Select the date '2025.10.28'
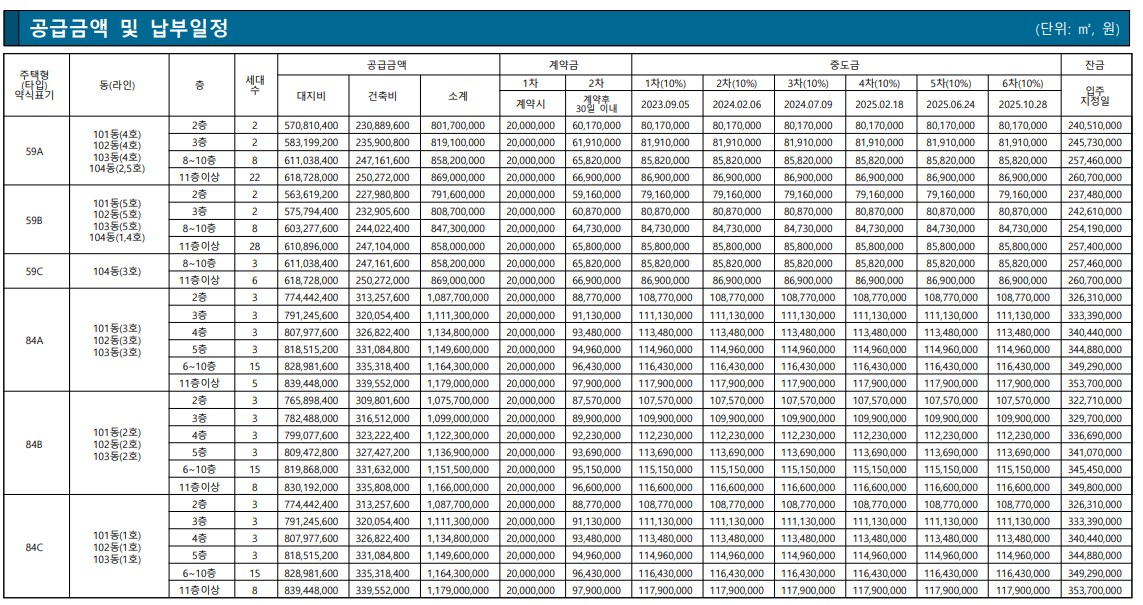 (1023, 104)
